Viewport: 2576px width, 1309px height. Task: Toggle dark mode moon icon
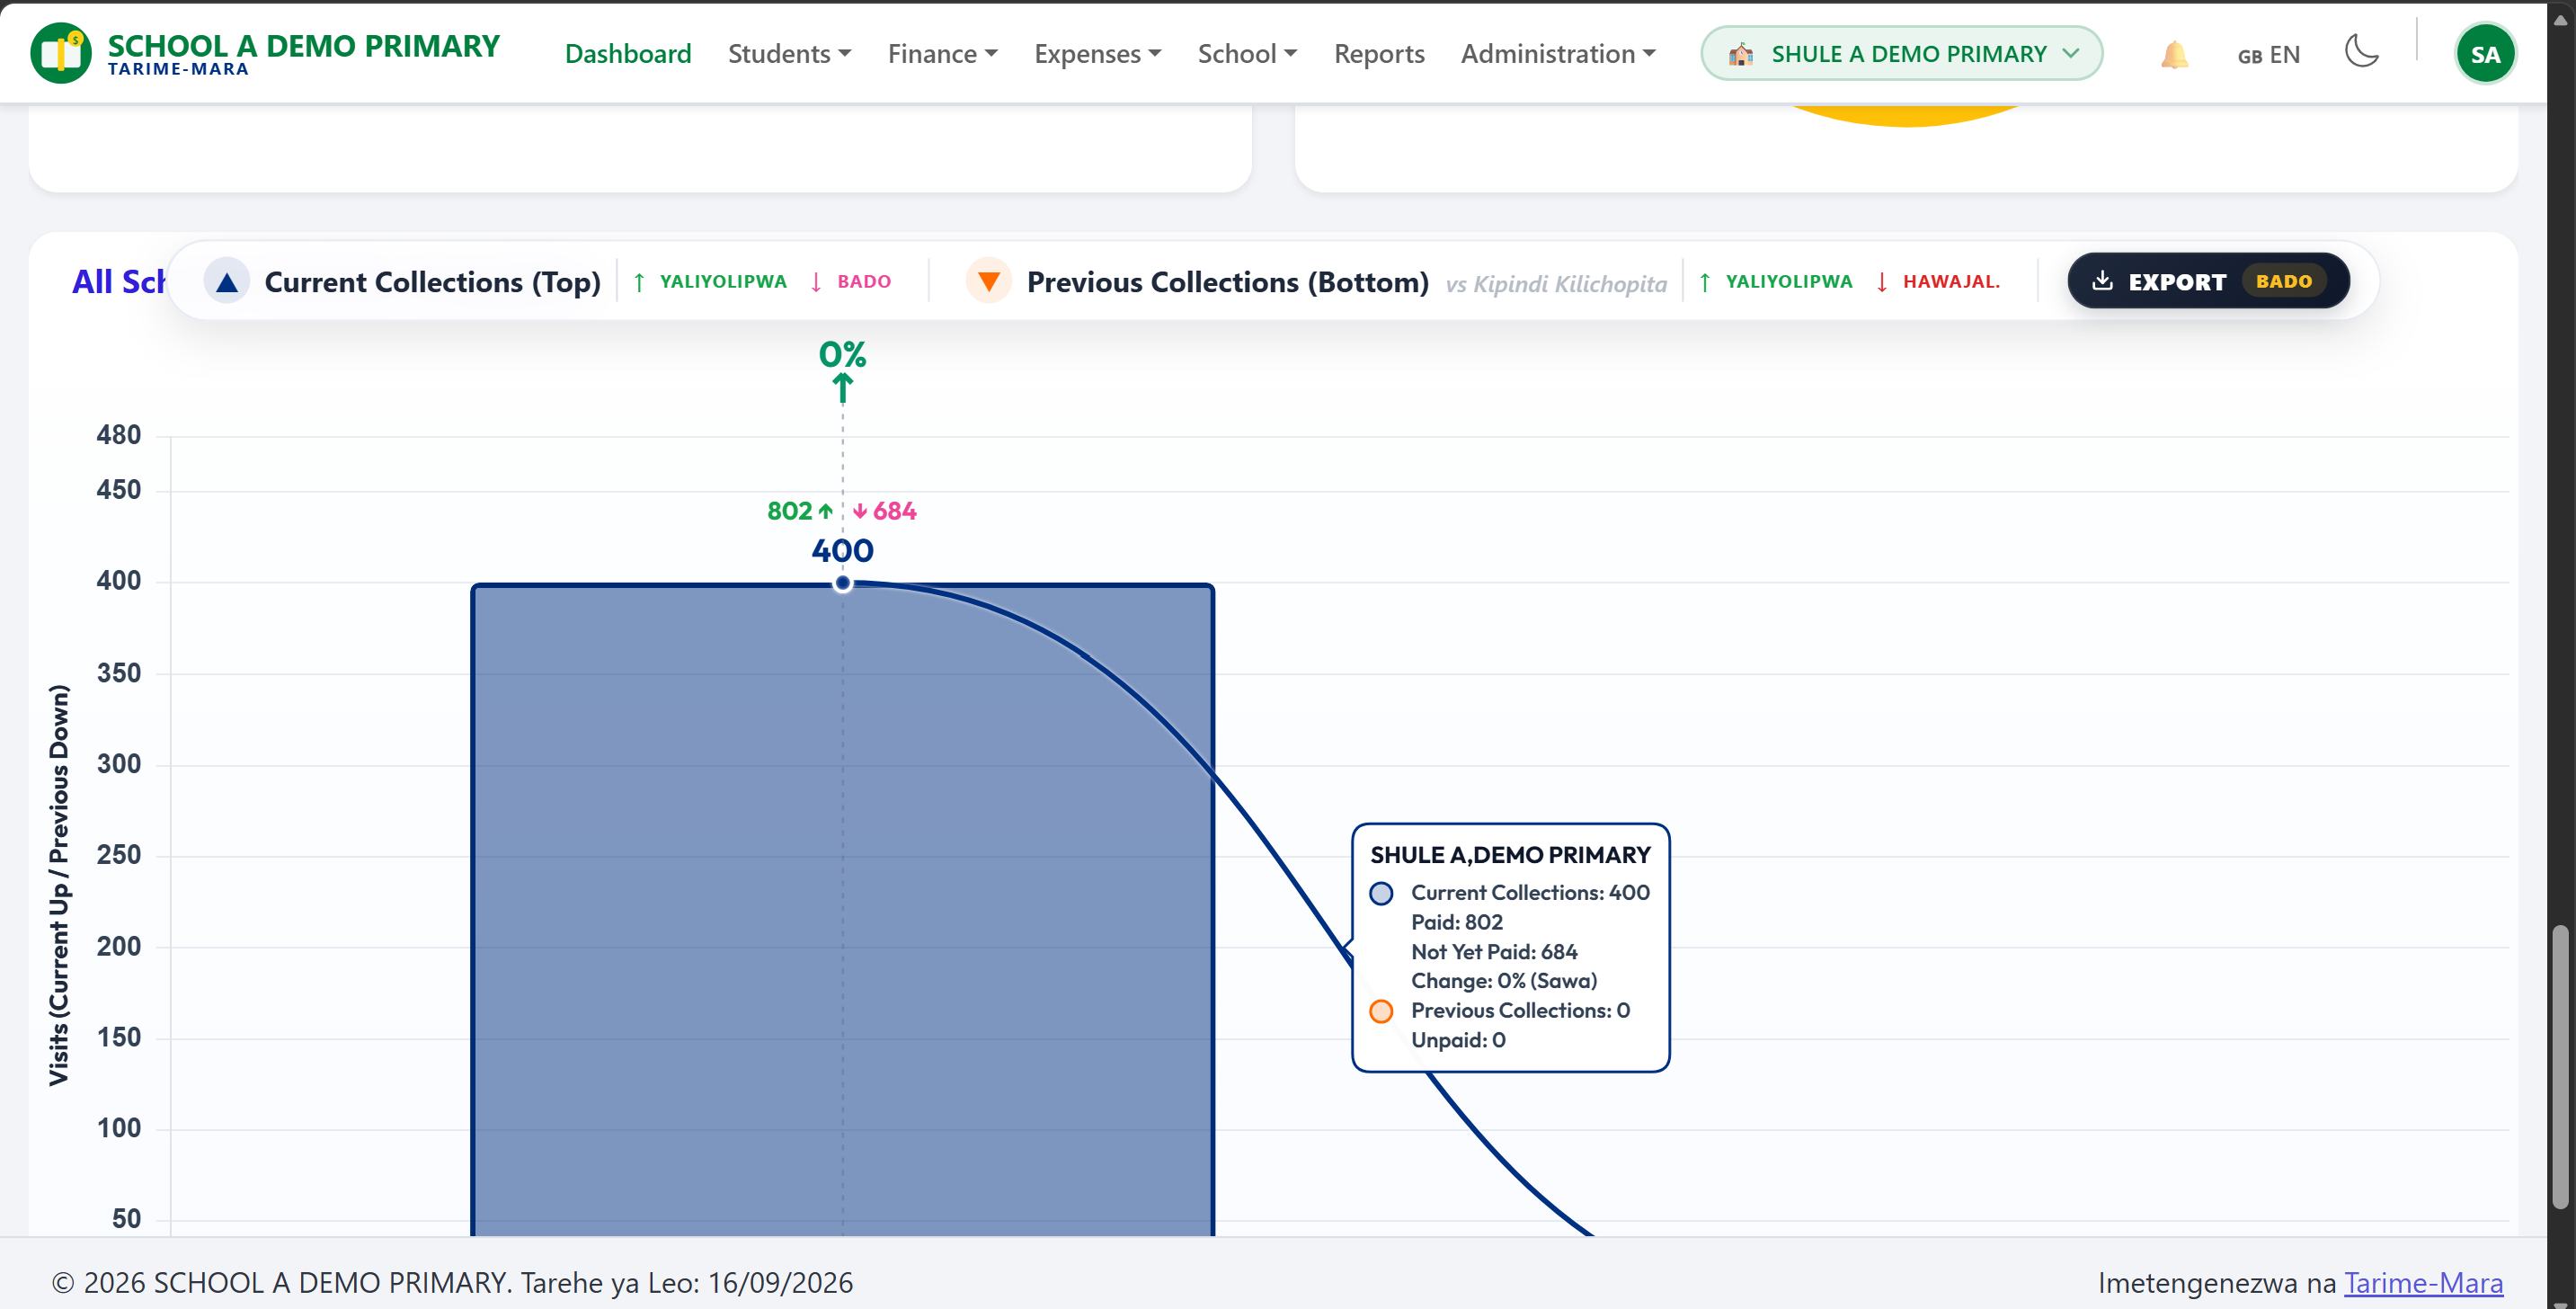(x=2362, y=51)
